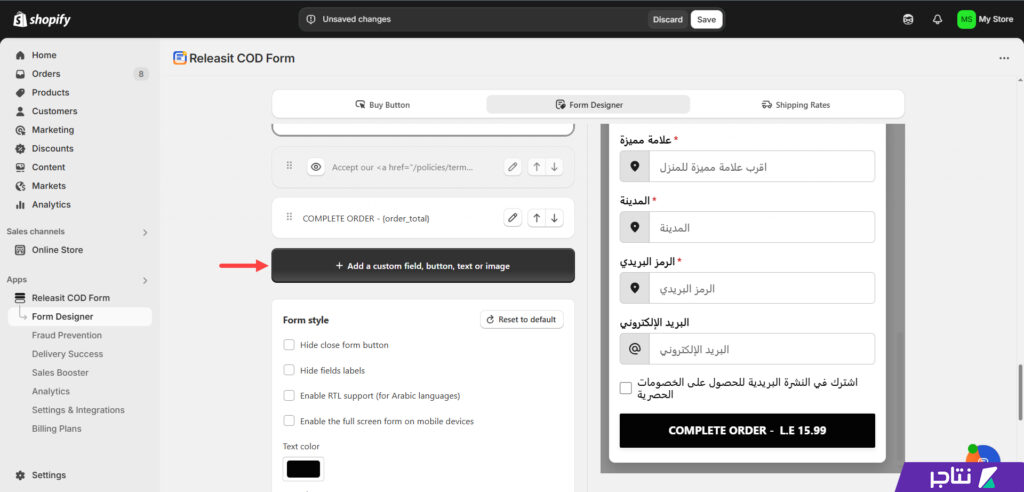Click COMPLETE ORDER button in preview
Screen dimensions: 1024x492
[747, 431]
